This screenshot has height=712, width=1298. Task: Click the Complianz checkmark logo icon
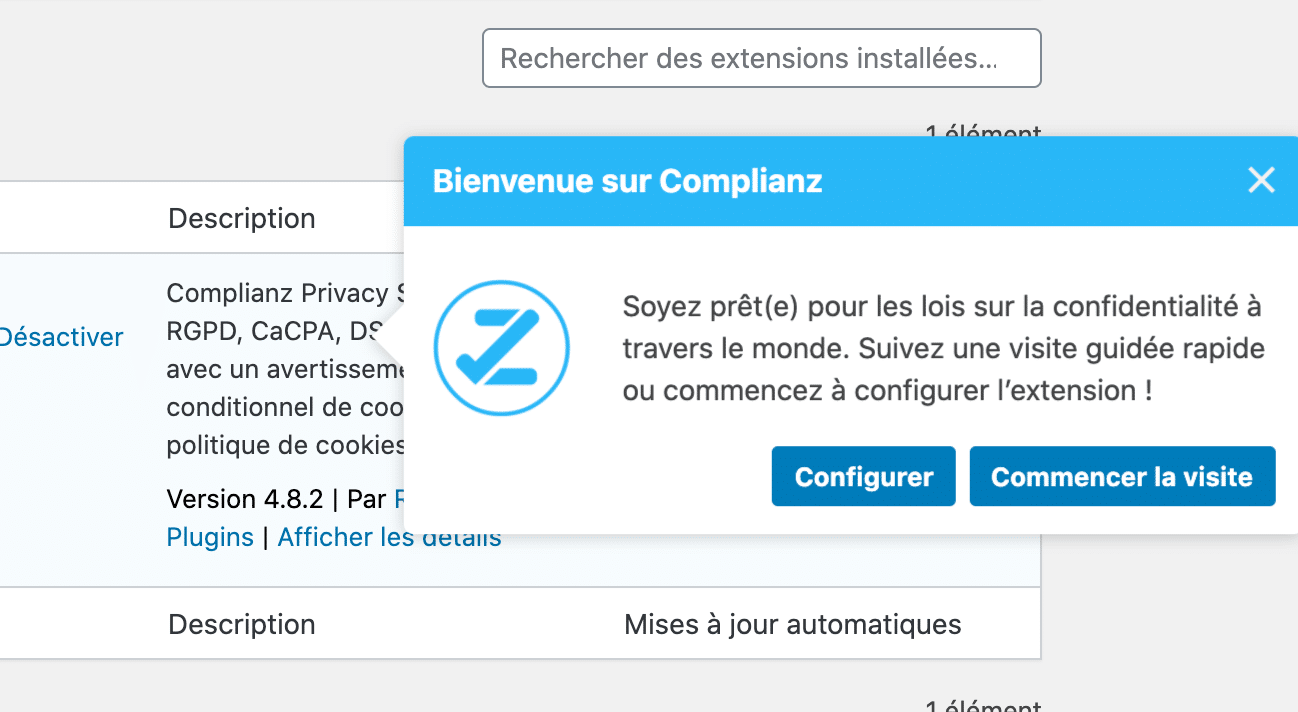tap(501, 347)
